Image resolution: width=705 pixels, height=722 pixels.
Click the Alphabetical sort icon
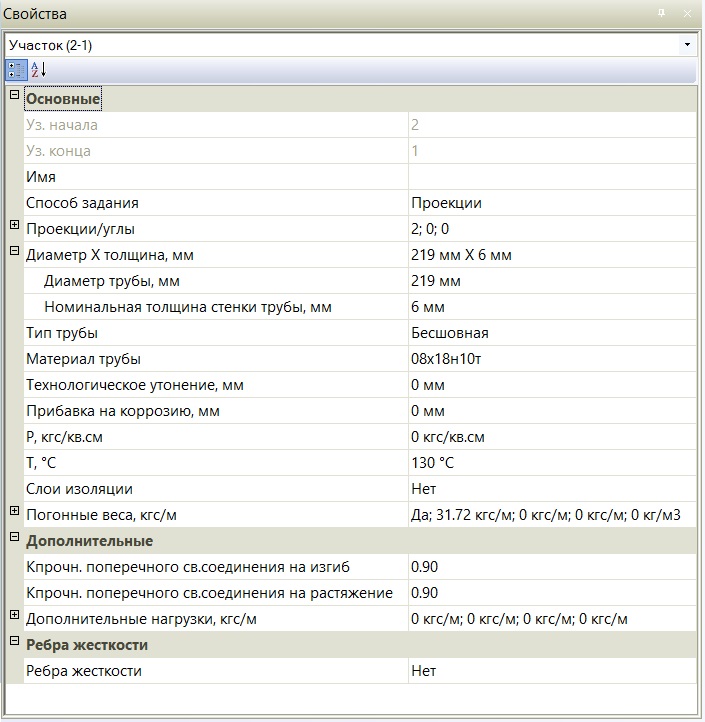point(38,70)
